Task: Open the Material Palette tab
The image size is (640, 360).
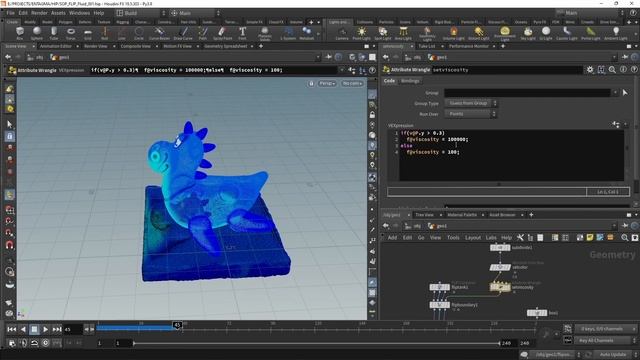Action: pos(462,215)
